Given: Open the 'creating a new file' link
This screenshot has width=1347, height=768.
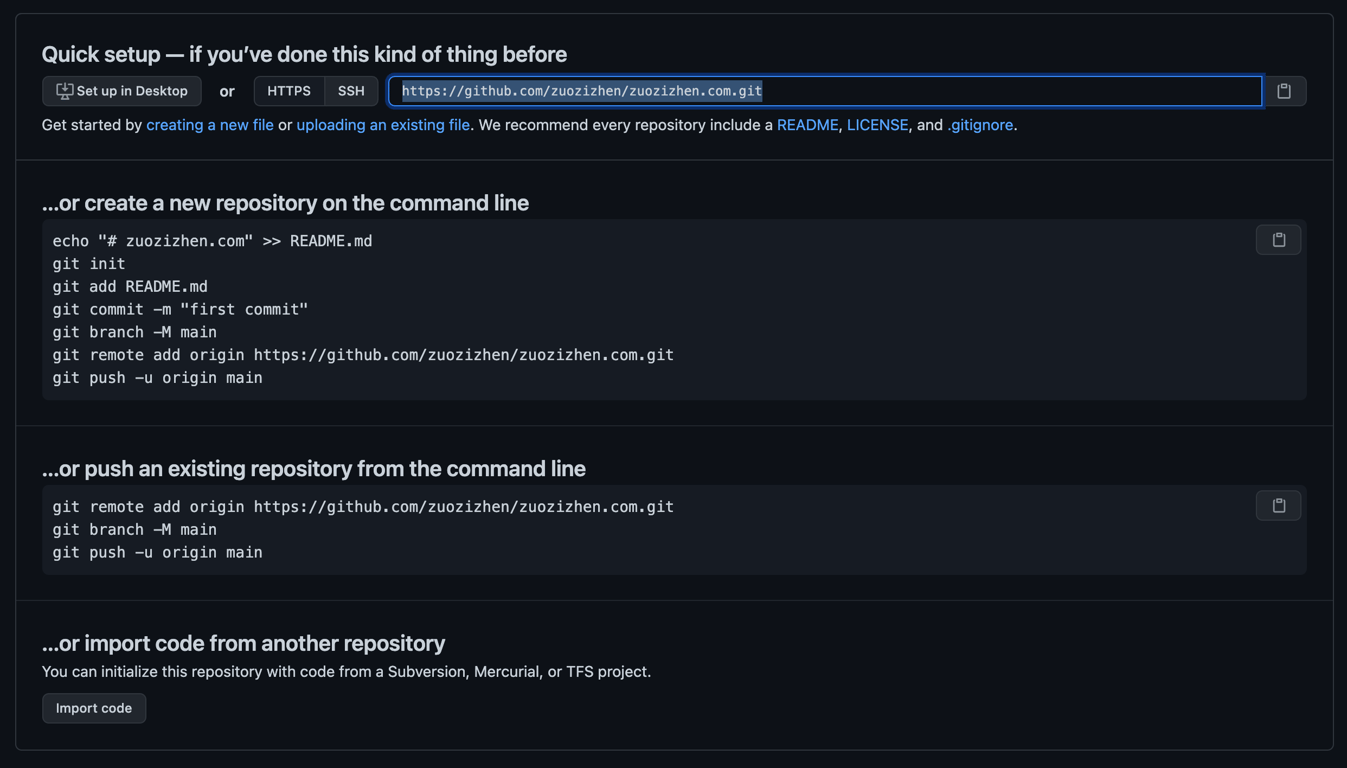Looking at the screenshot, I should click(210, 125).
